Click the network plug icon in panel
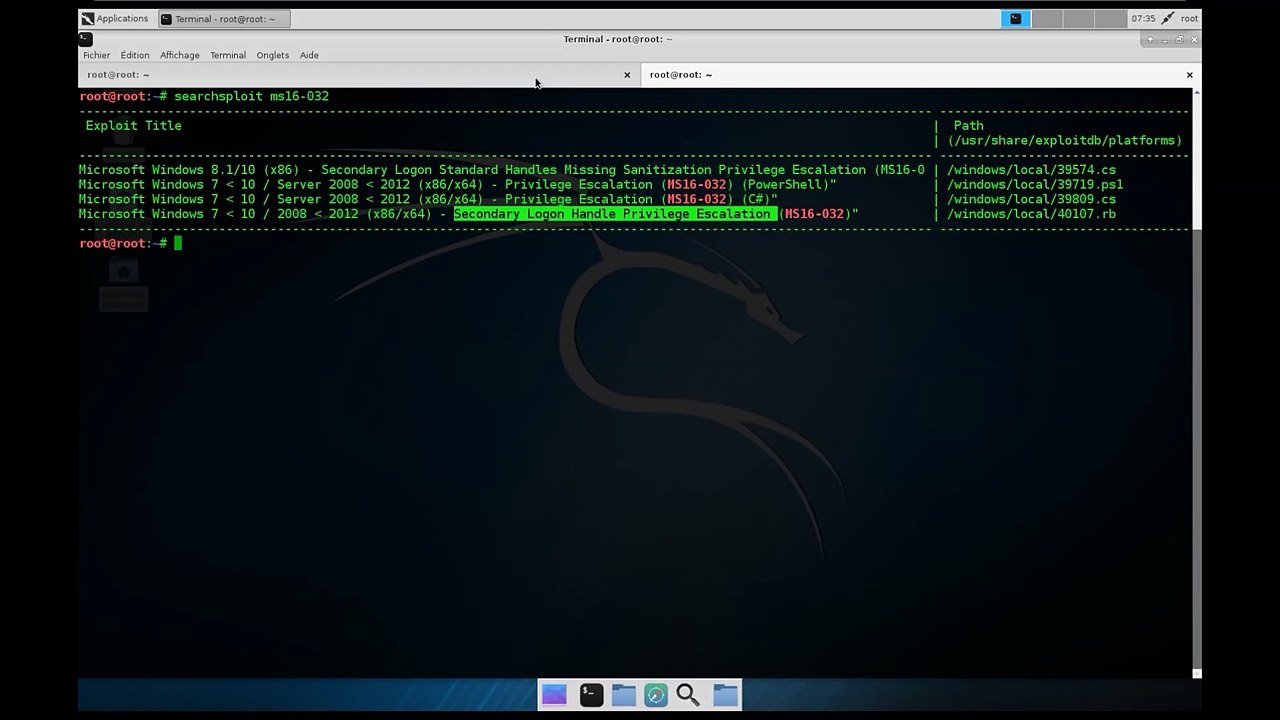This screenshot has width=1280, height=720. (1167, 18)
